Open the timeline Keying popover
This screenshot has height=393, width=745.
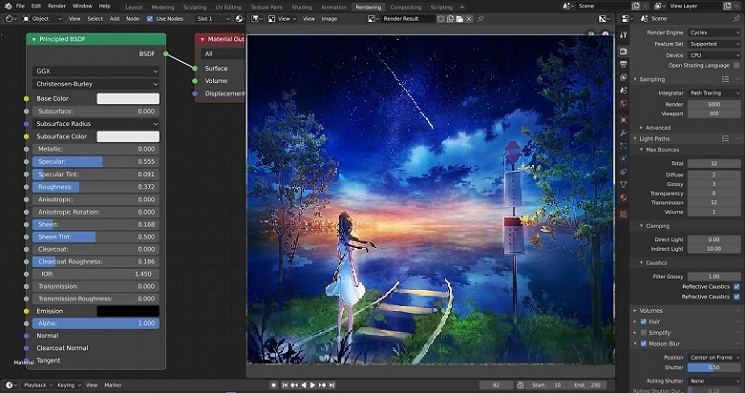(68, 385)
